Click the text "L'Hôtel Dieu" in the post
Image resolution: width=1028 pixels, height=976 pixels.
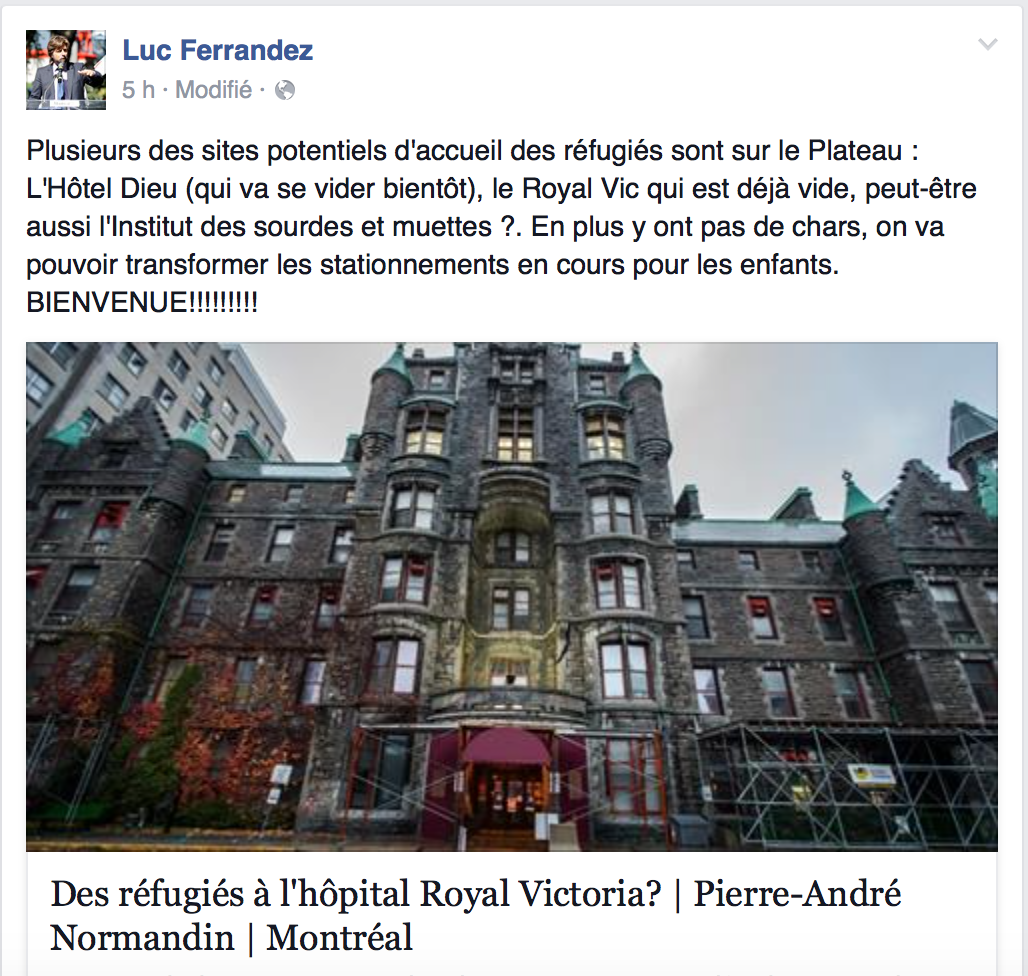coord(102,189)
